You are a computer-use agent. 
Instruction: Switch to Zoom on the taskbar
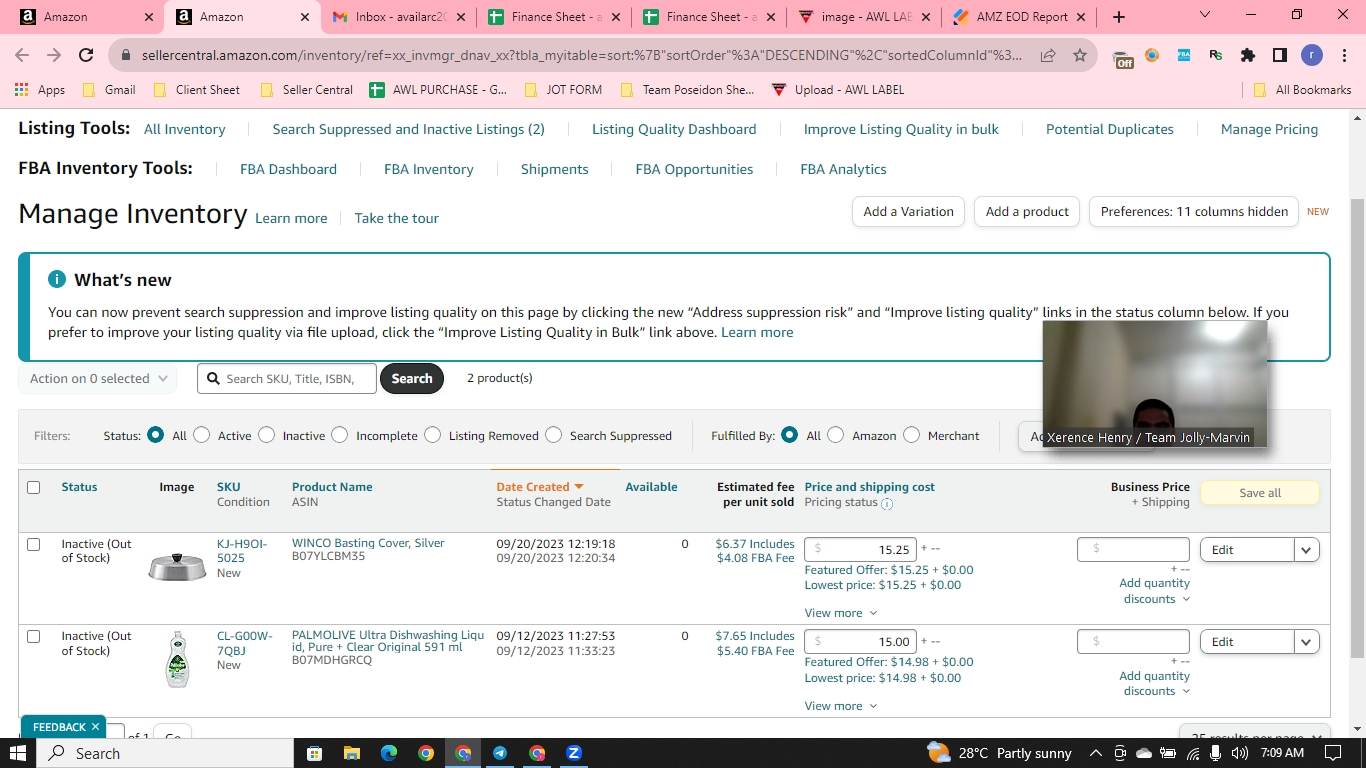[574, 753]
